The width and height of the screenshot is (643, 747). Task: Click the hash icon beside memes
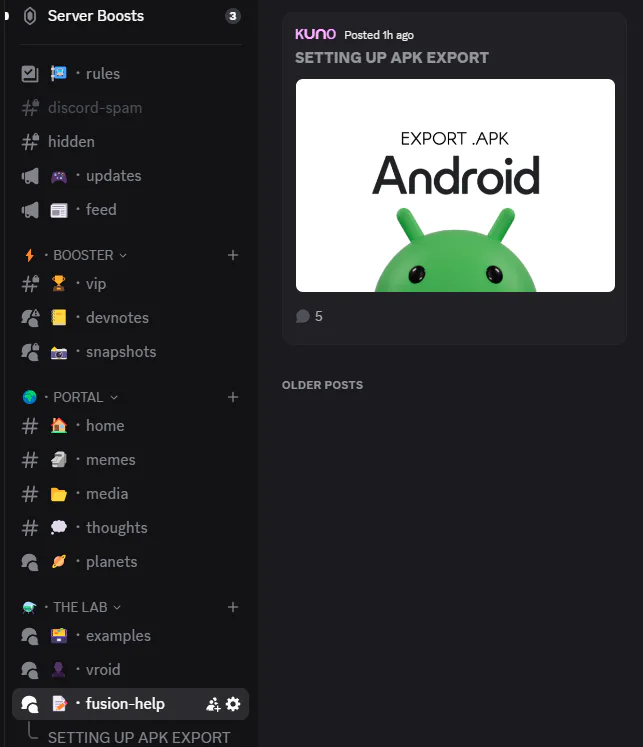click(30, 460)
